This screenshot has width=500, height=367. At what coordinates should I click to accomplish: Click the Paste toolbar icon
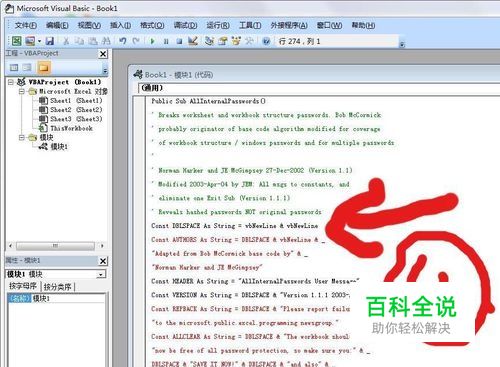pos(93,41)
